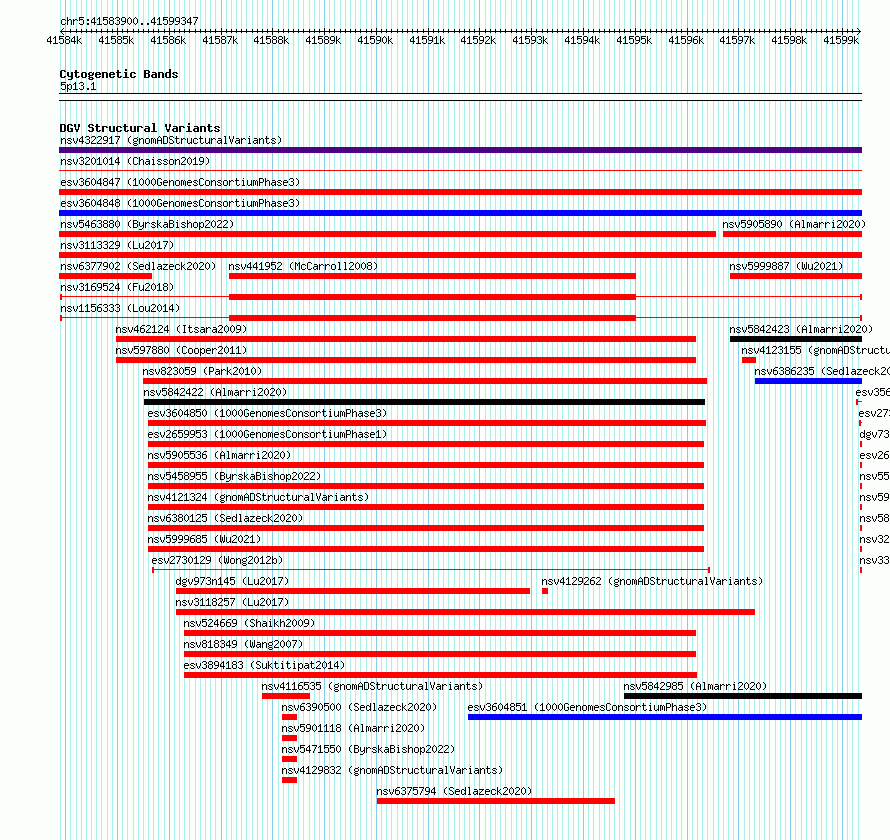Click nsv5999887 (Wu2021) variant label

[786, 266]
